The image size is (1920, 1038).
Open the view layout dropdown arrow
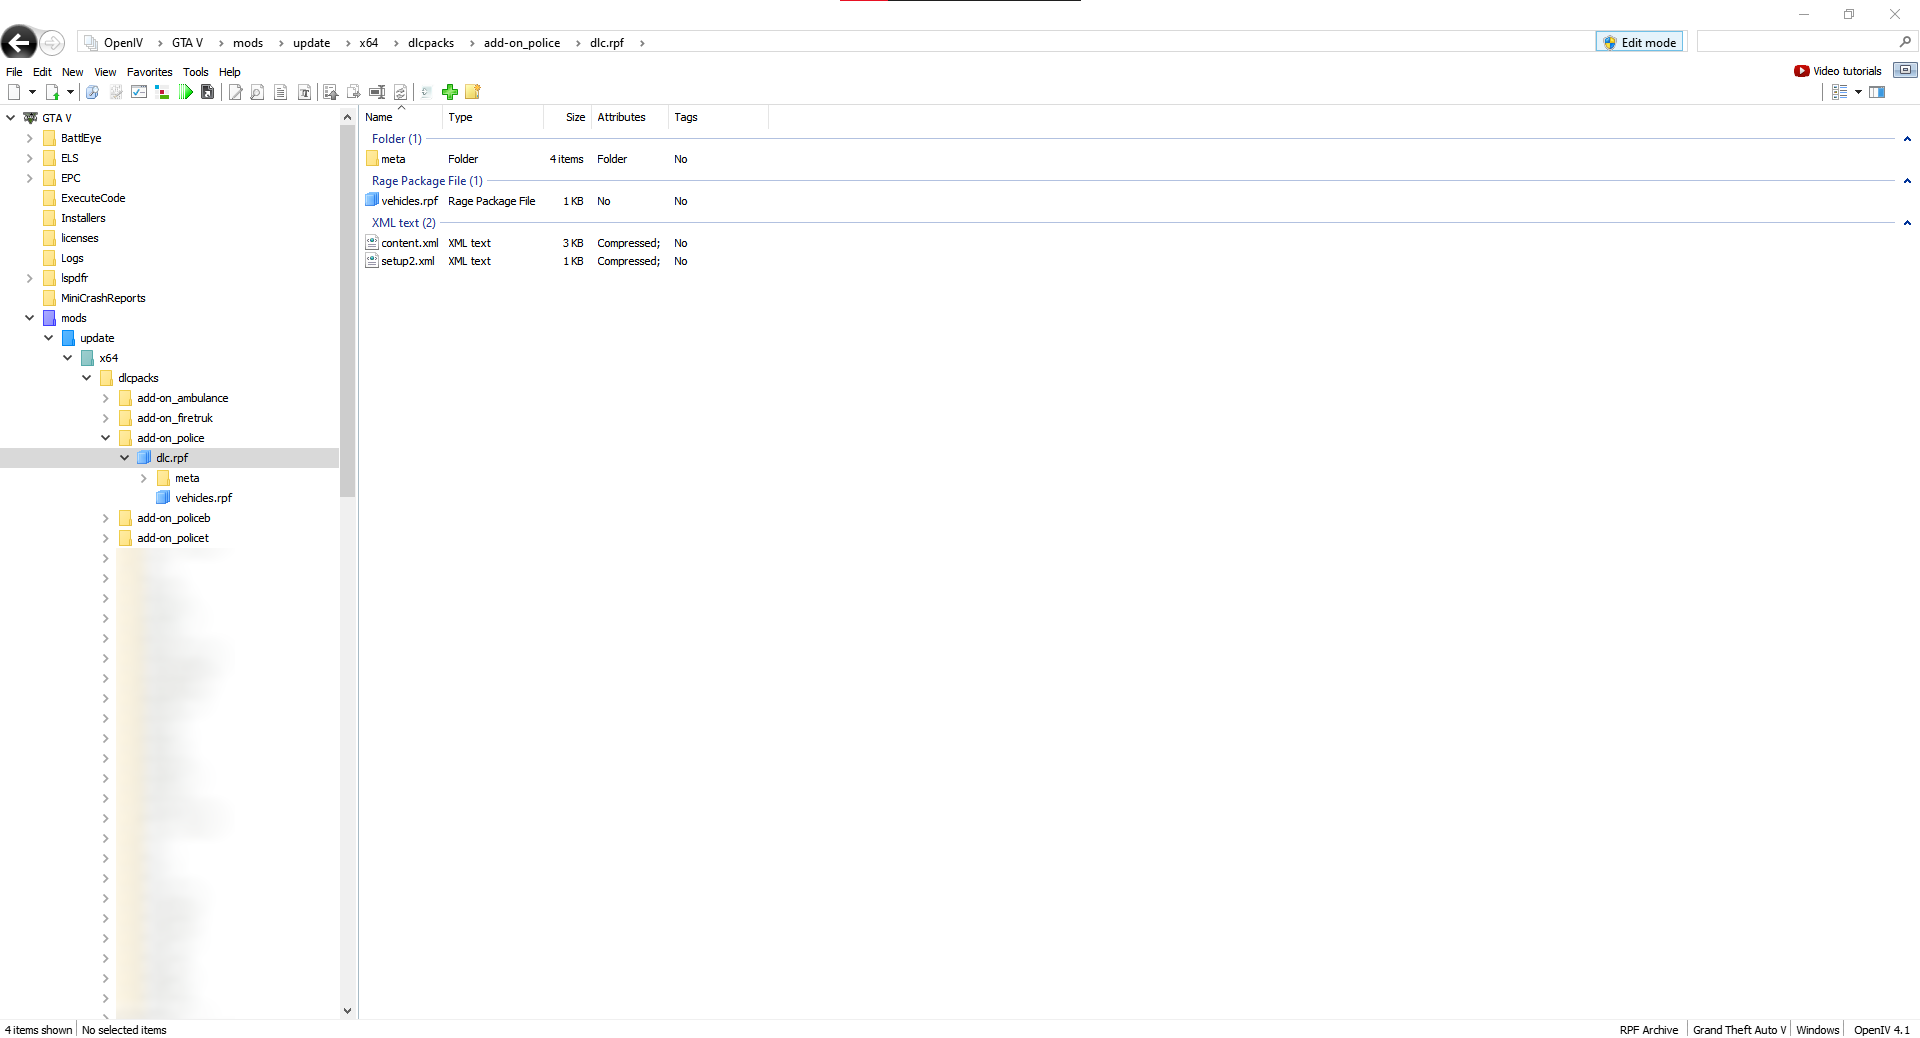tap(1858, 92)
